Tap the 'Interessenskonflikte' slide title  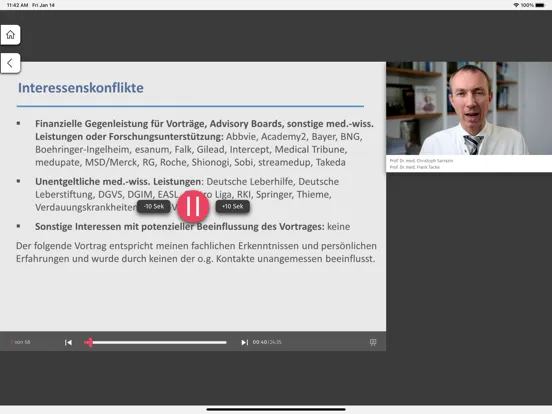81,88
